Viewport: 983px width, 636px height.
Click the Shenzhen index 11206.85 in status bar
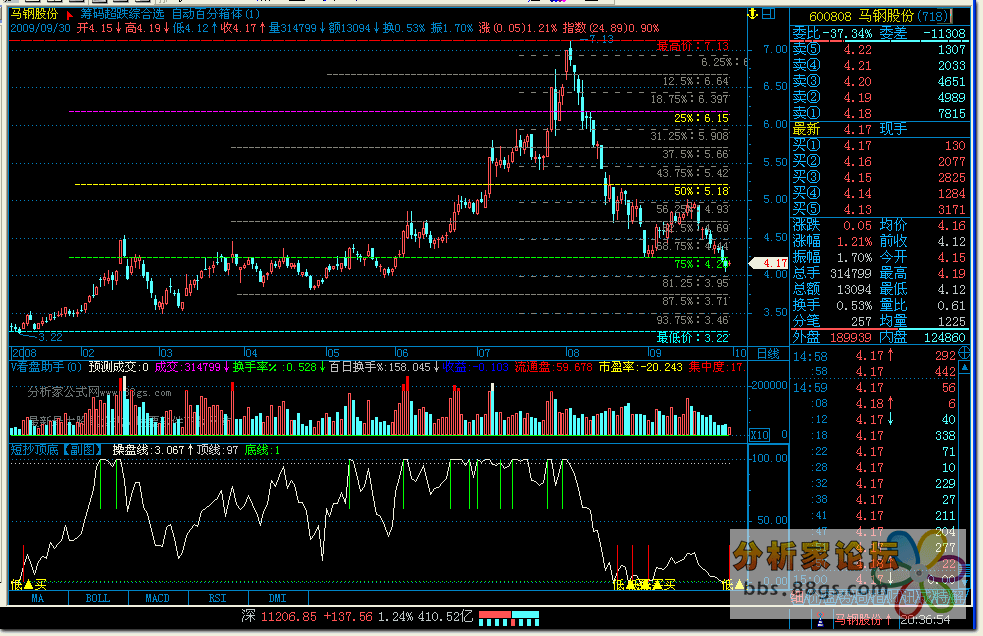[288, 617]
